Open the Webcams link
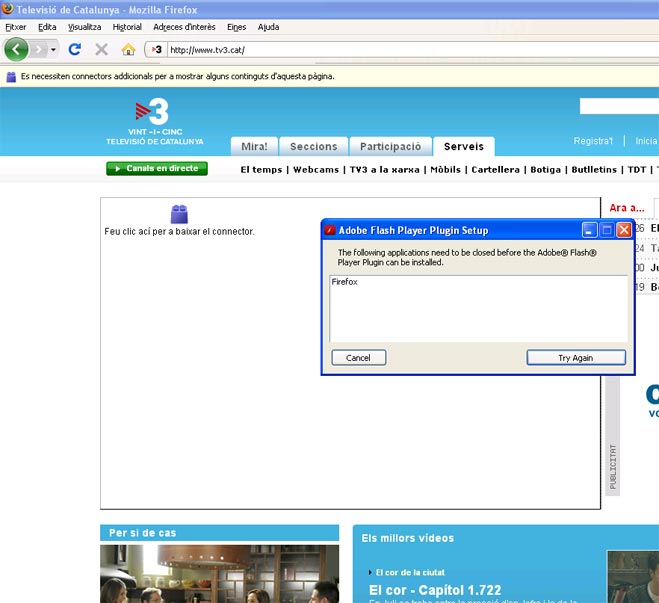The width and height of the screenshot is (659, 603). [x=316, y=170]
